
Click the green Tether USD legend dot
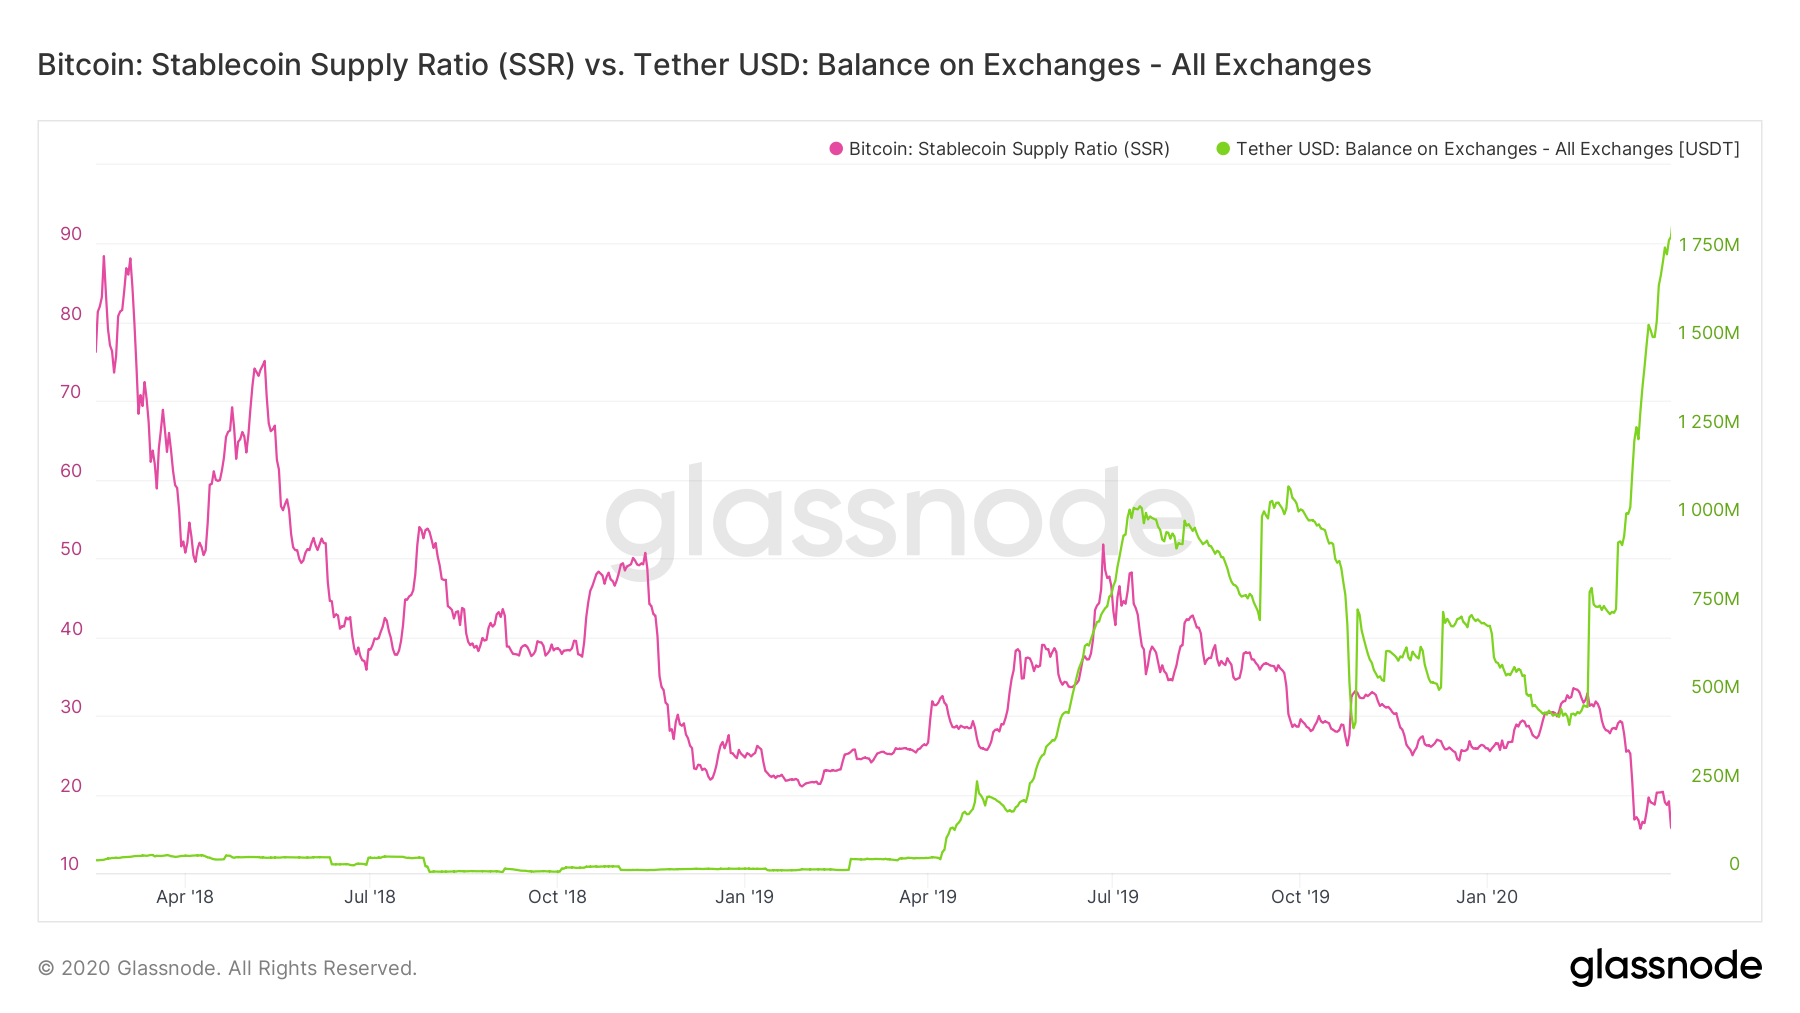[1223, 149]
